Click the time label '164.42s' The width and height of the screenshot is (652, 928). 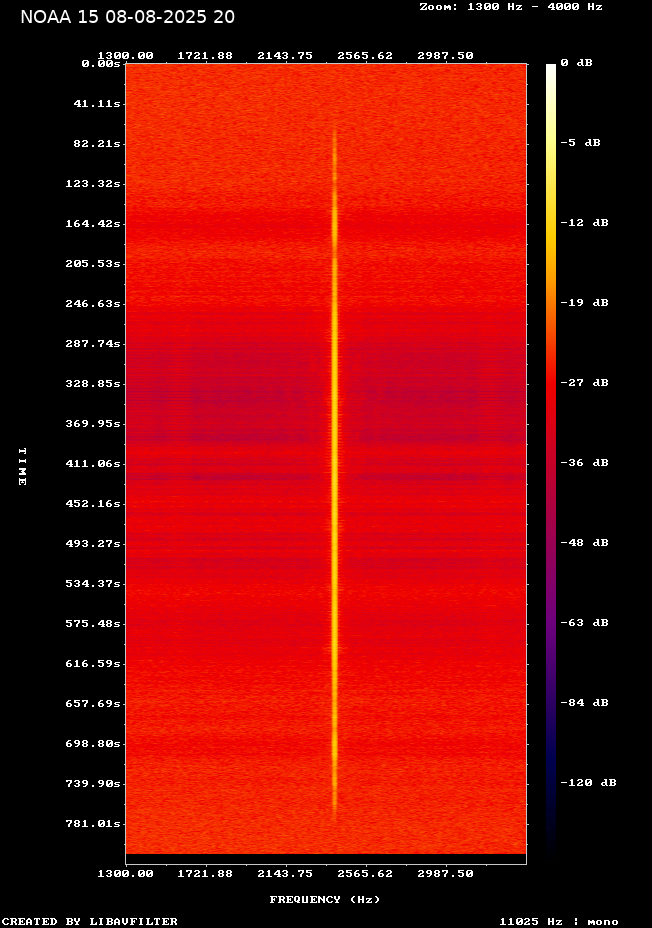coord(93,224)
